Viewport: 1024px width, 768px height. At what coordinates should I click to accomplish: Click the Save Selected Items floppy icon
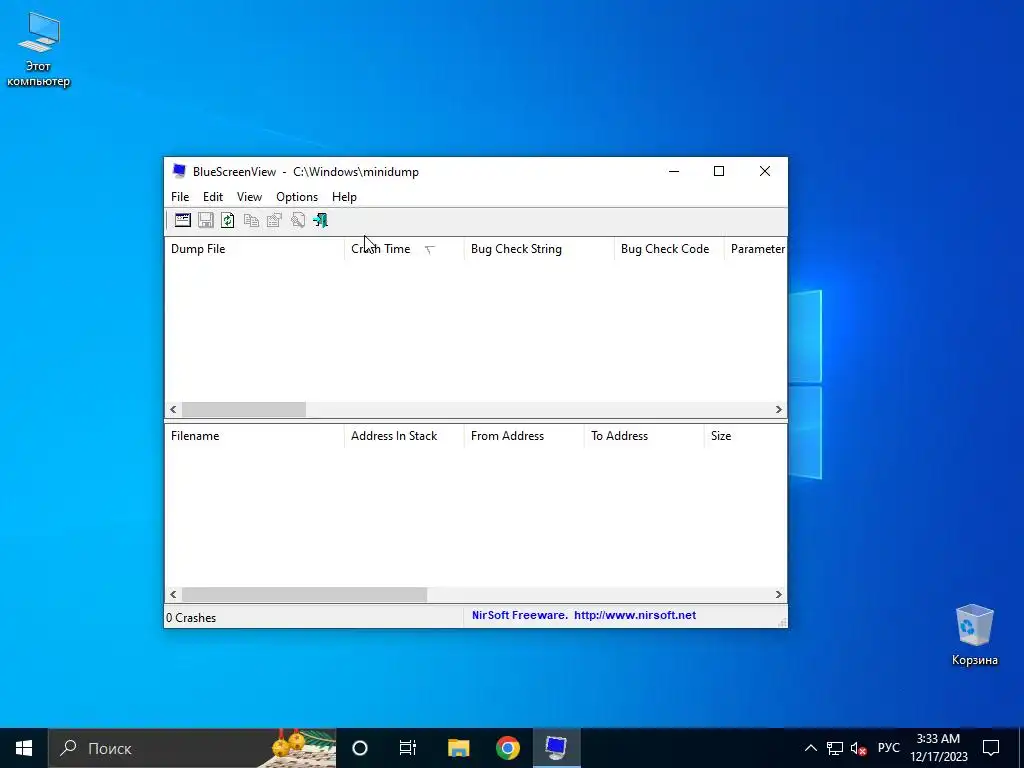coord(206,220)
